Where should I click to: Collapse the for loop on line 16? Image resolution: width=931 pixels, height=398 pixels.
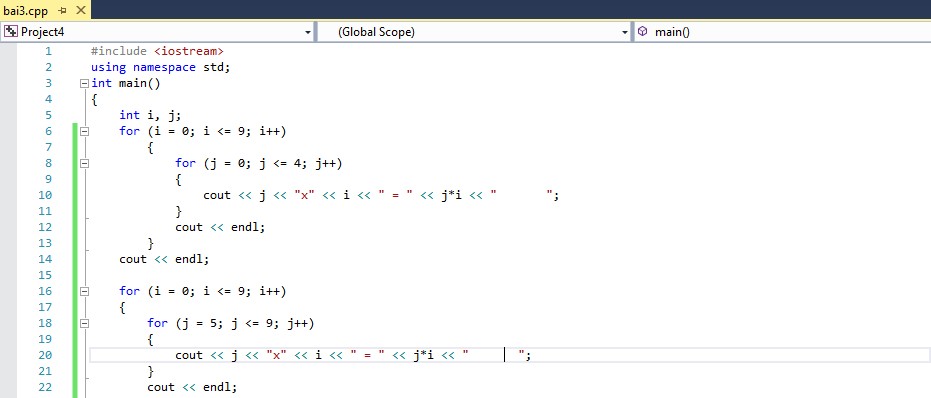(x=84, y=292)
